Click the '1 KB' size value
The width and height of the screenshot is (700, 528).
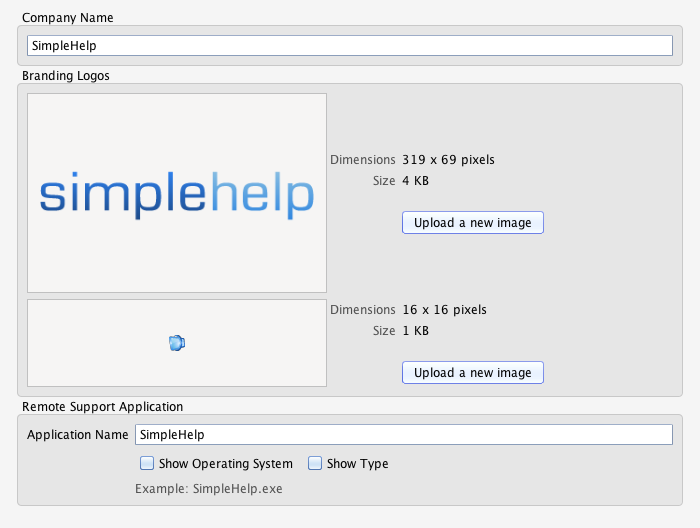coord(416,331)
